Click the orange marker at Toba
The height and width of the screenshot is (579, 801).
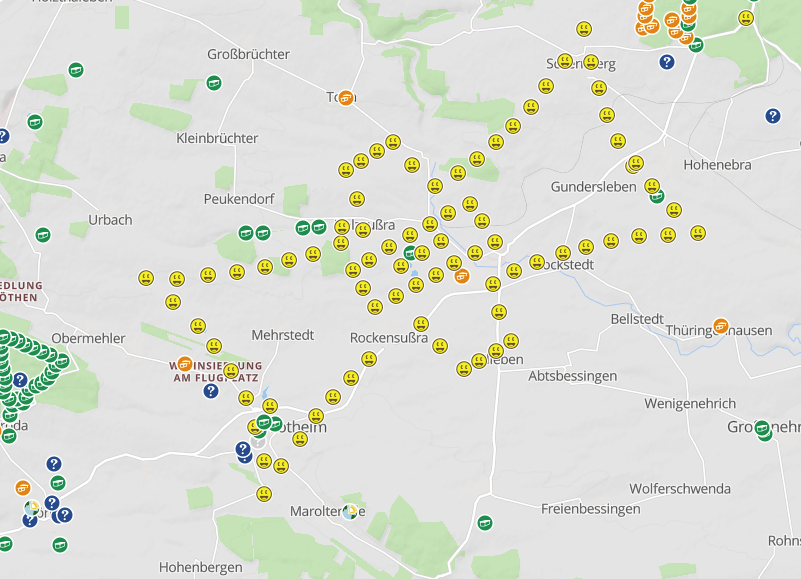point(345,97)
